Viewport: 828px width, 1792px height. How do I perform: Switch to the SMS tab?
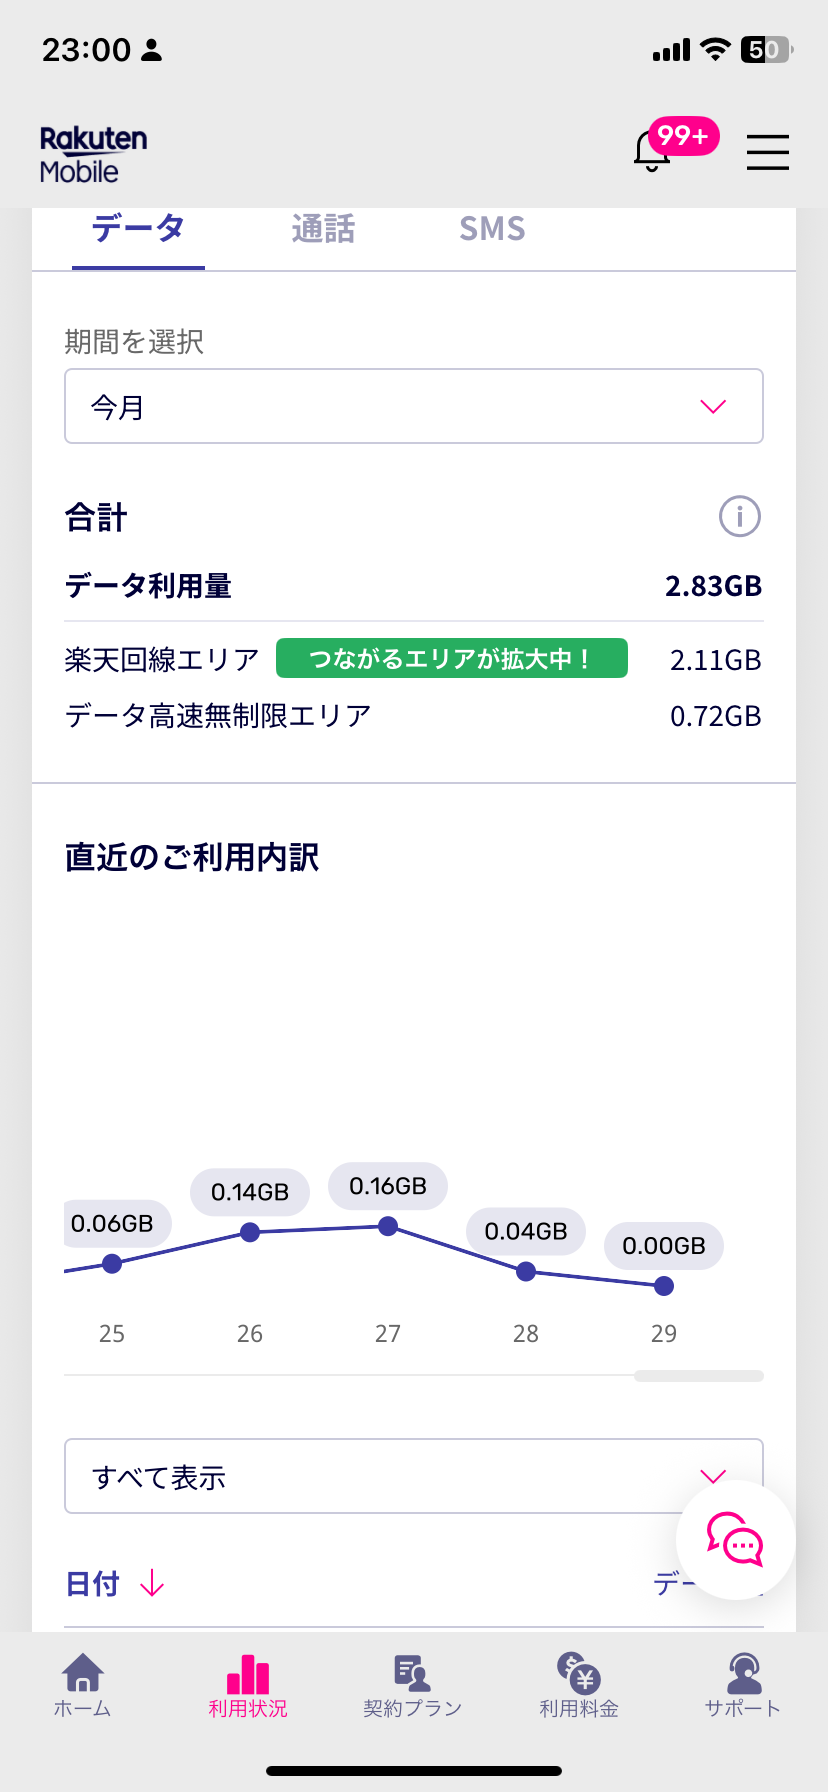pyautogui.click(x=492, y=230)
